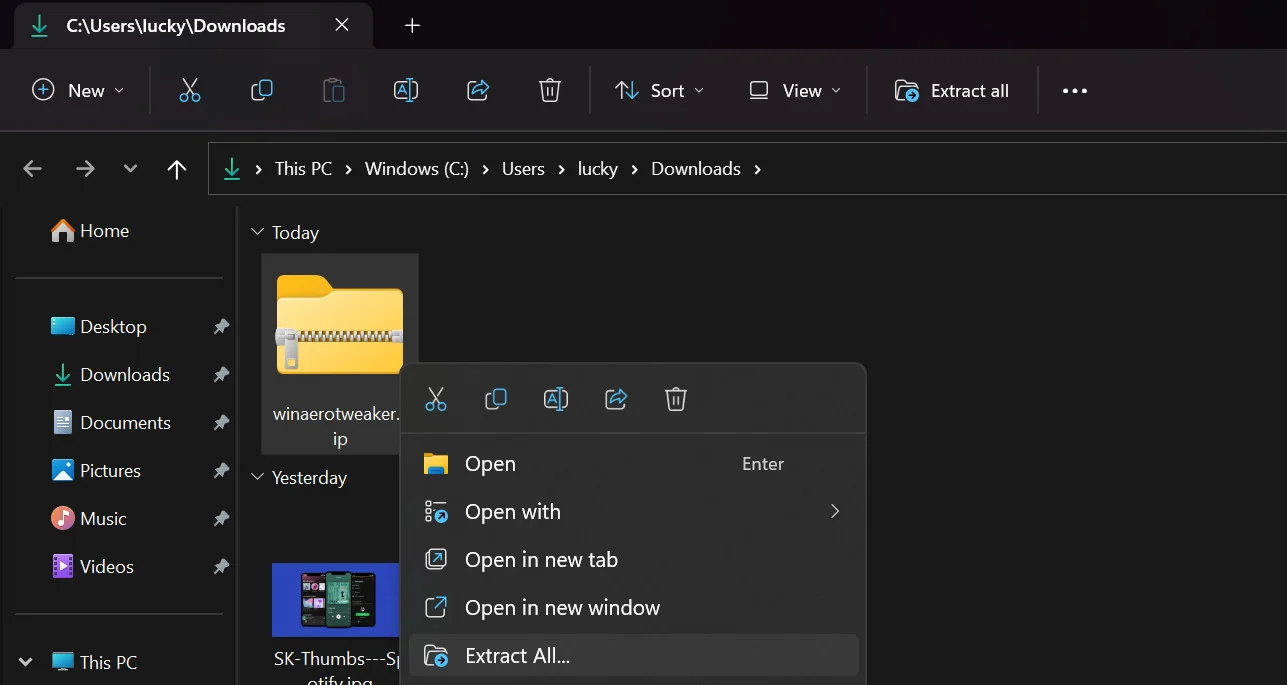The width and height of the screenshot is (1287, 685).
Task: Click the lucky breadcrumb in the address bar
Action: coord(598,169)
